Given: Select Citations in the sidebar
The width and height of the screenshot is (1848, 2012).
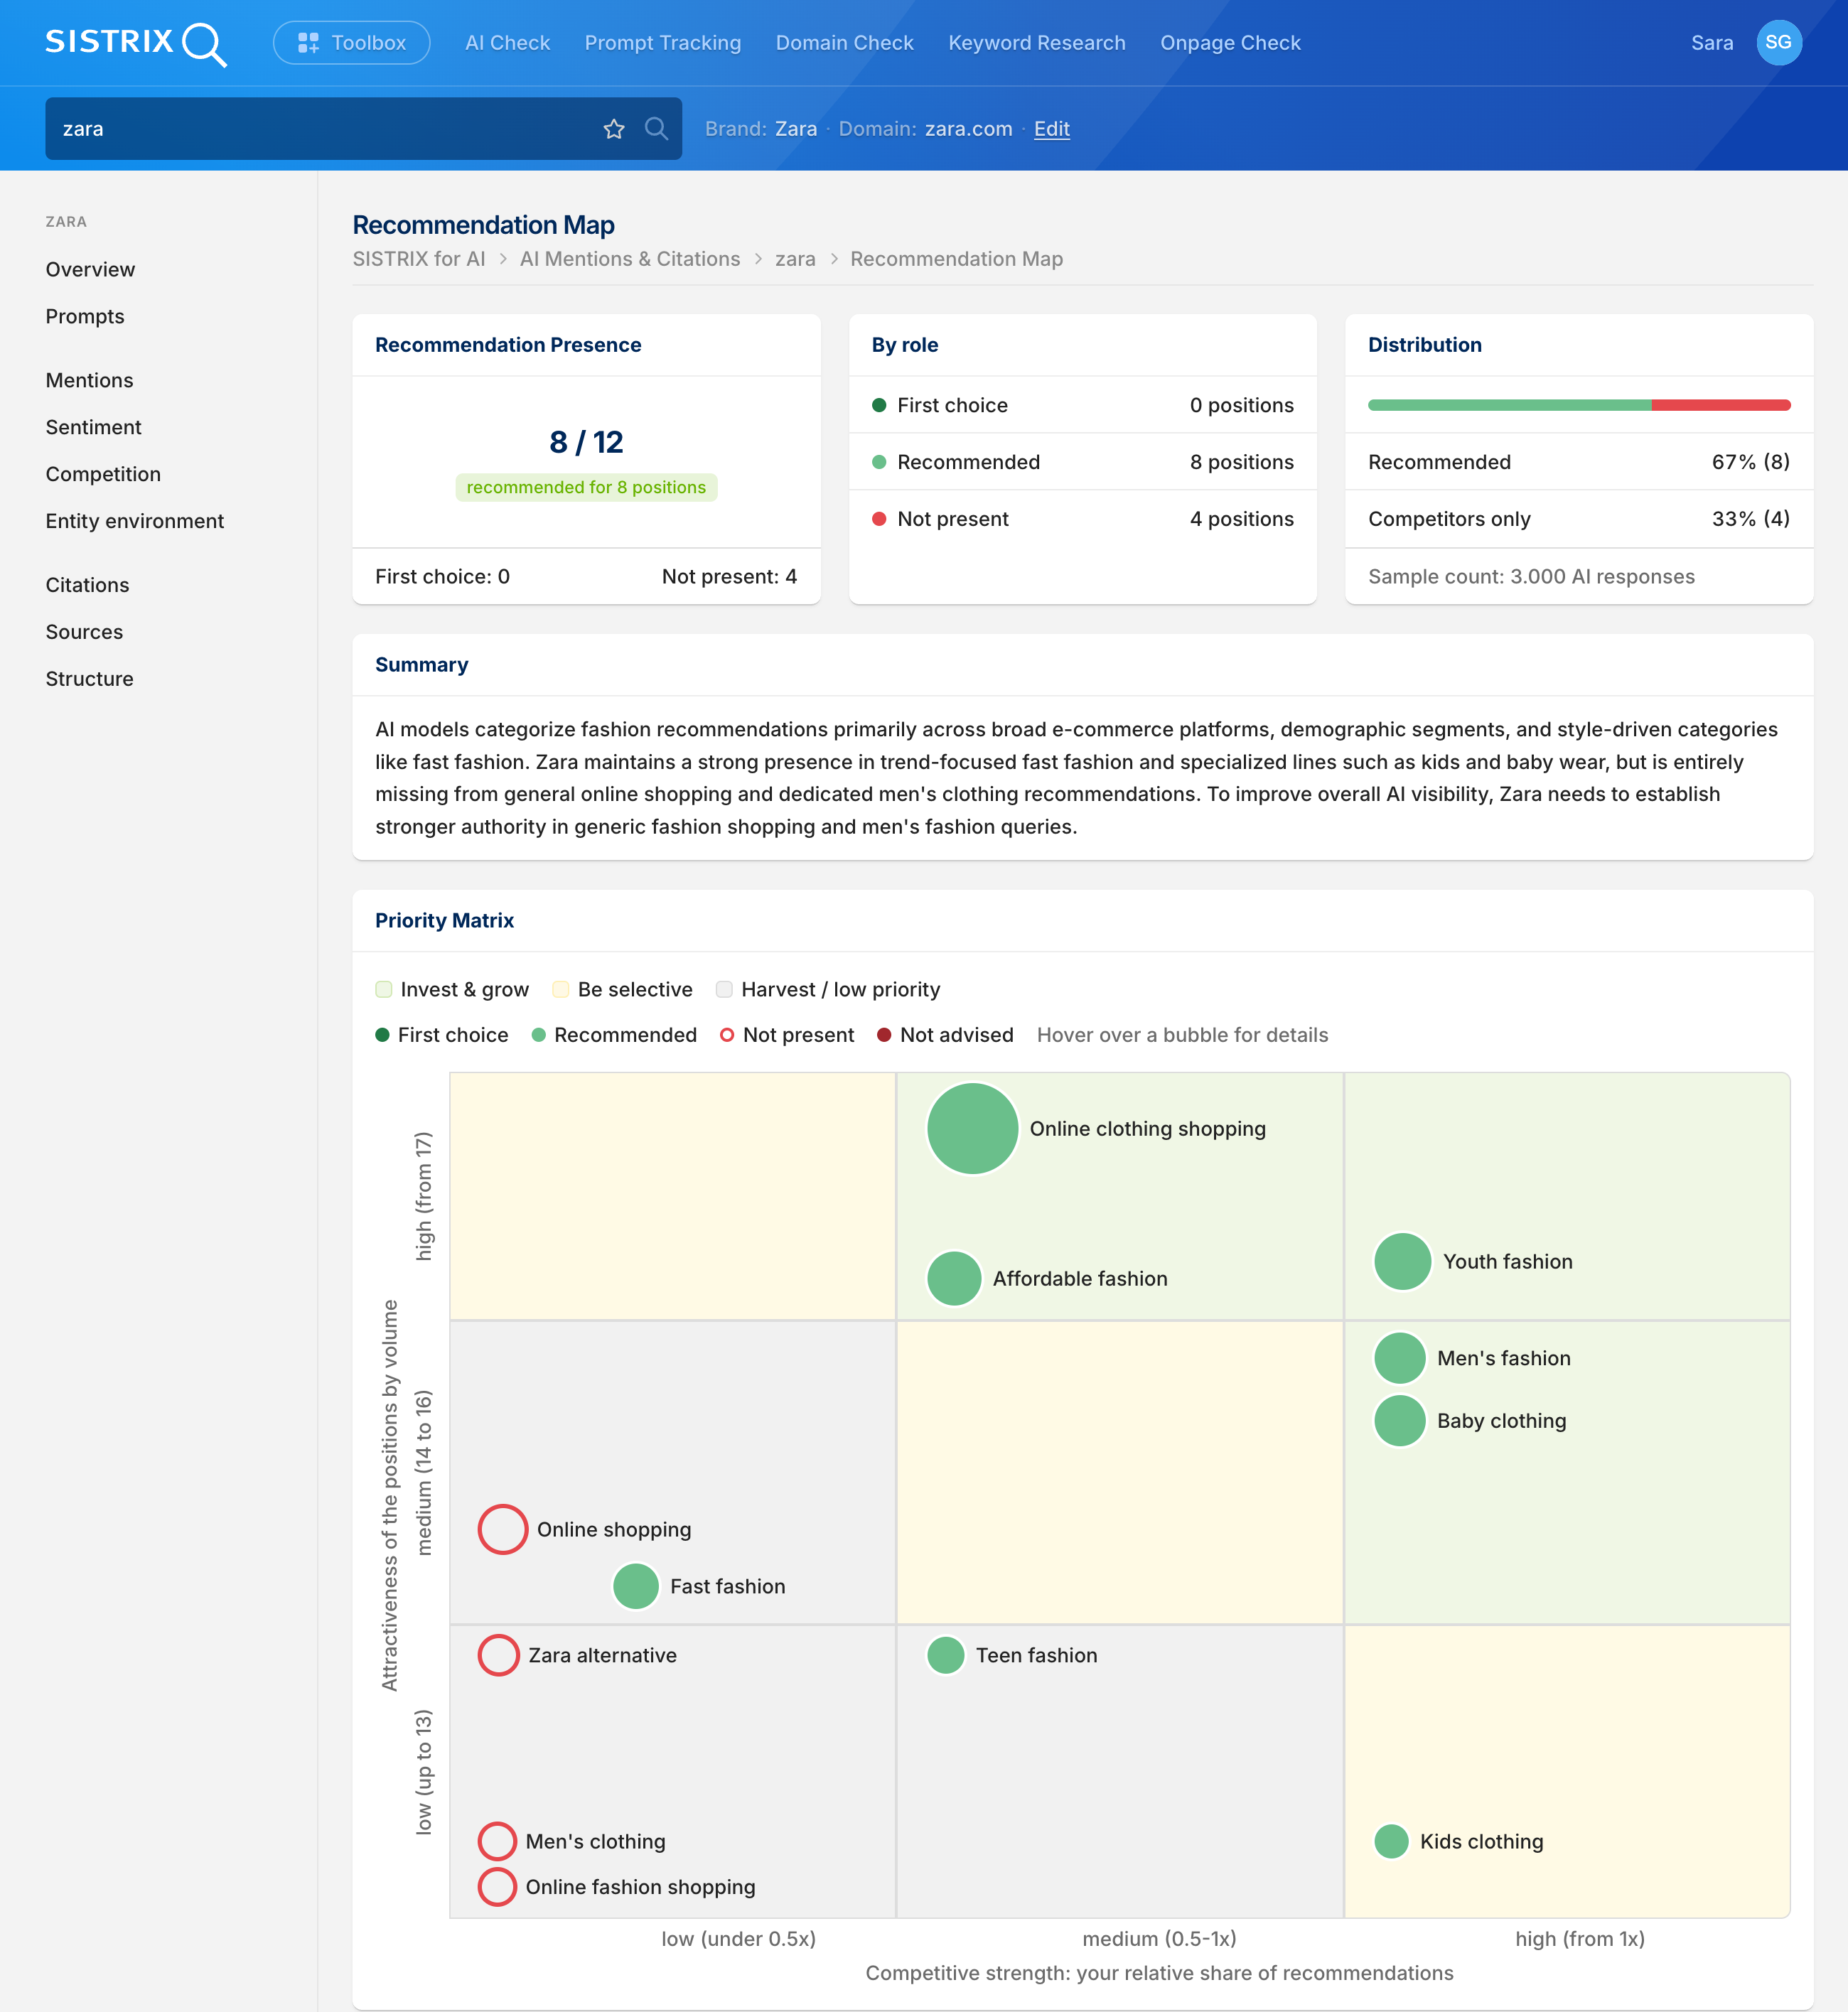Looking at the screenshot, I should click(x=87, y=586).
